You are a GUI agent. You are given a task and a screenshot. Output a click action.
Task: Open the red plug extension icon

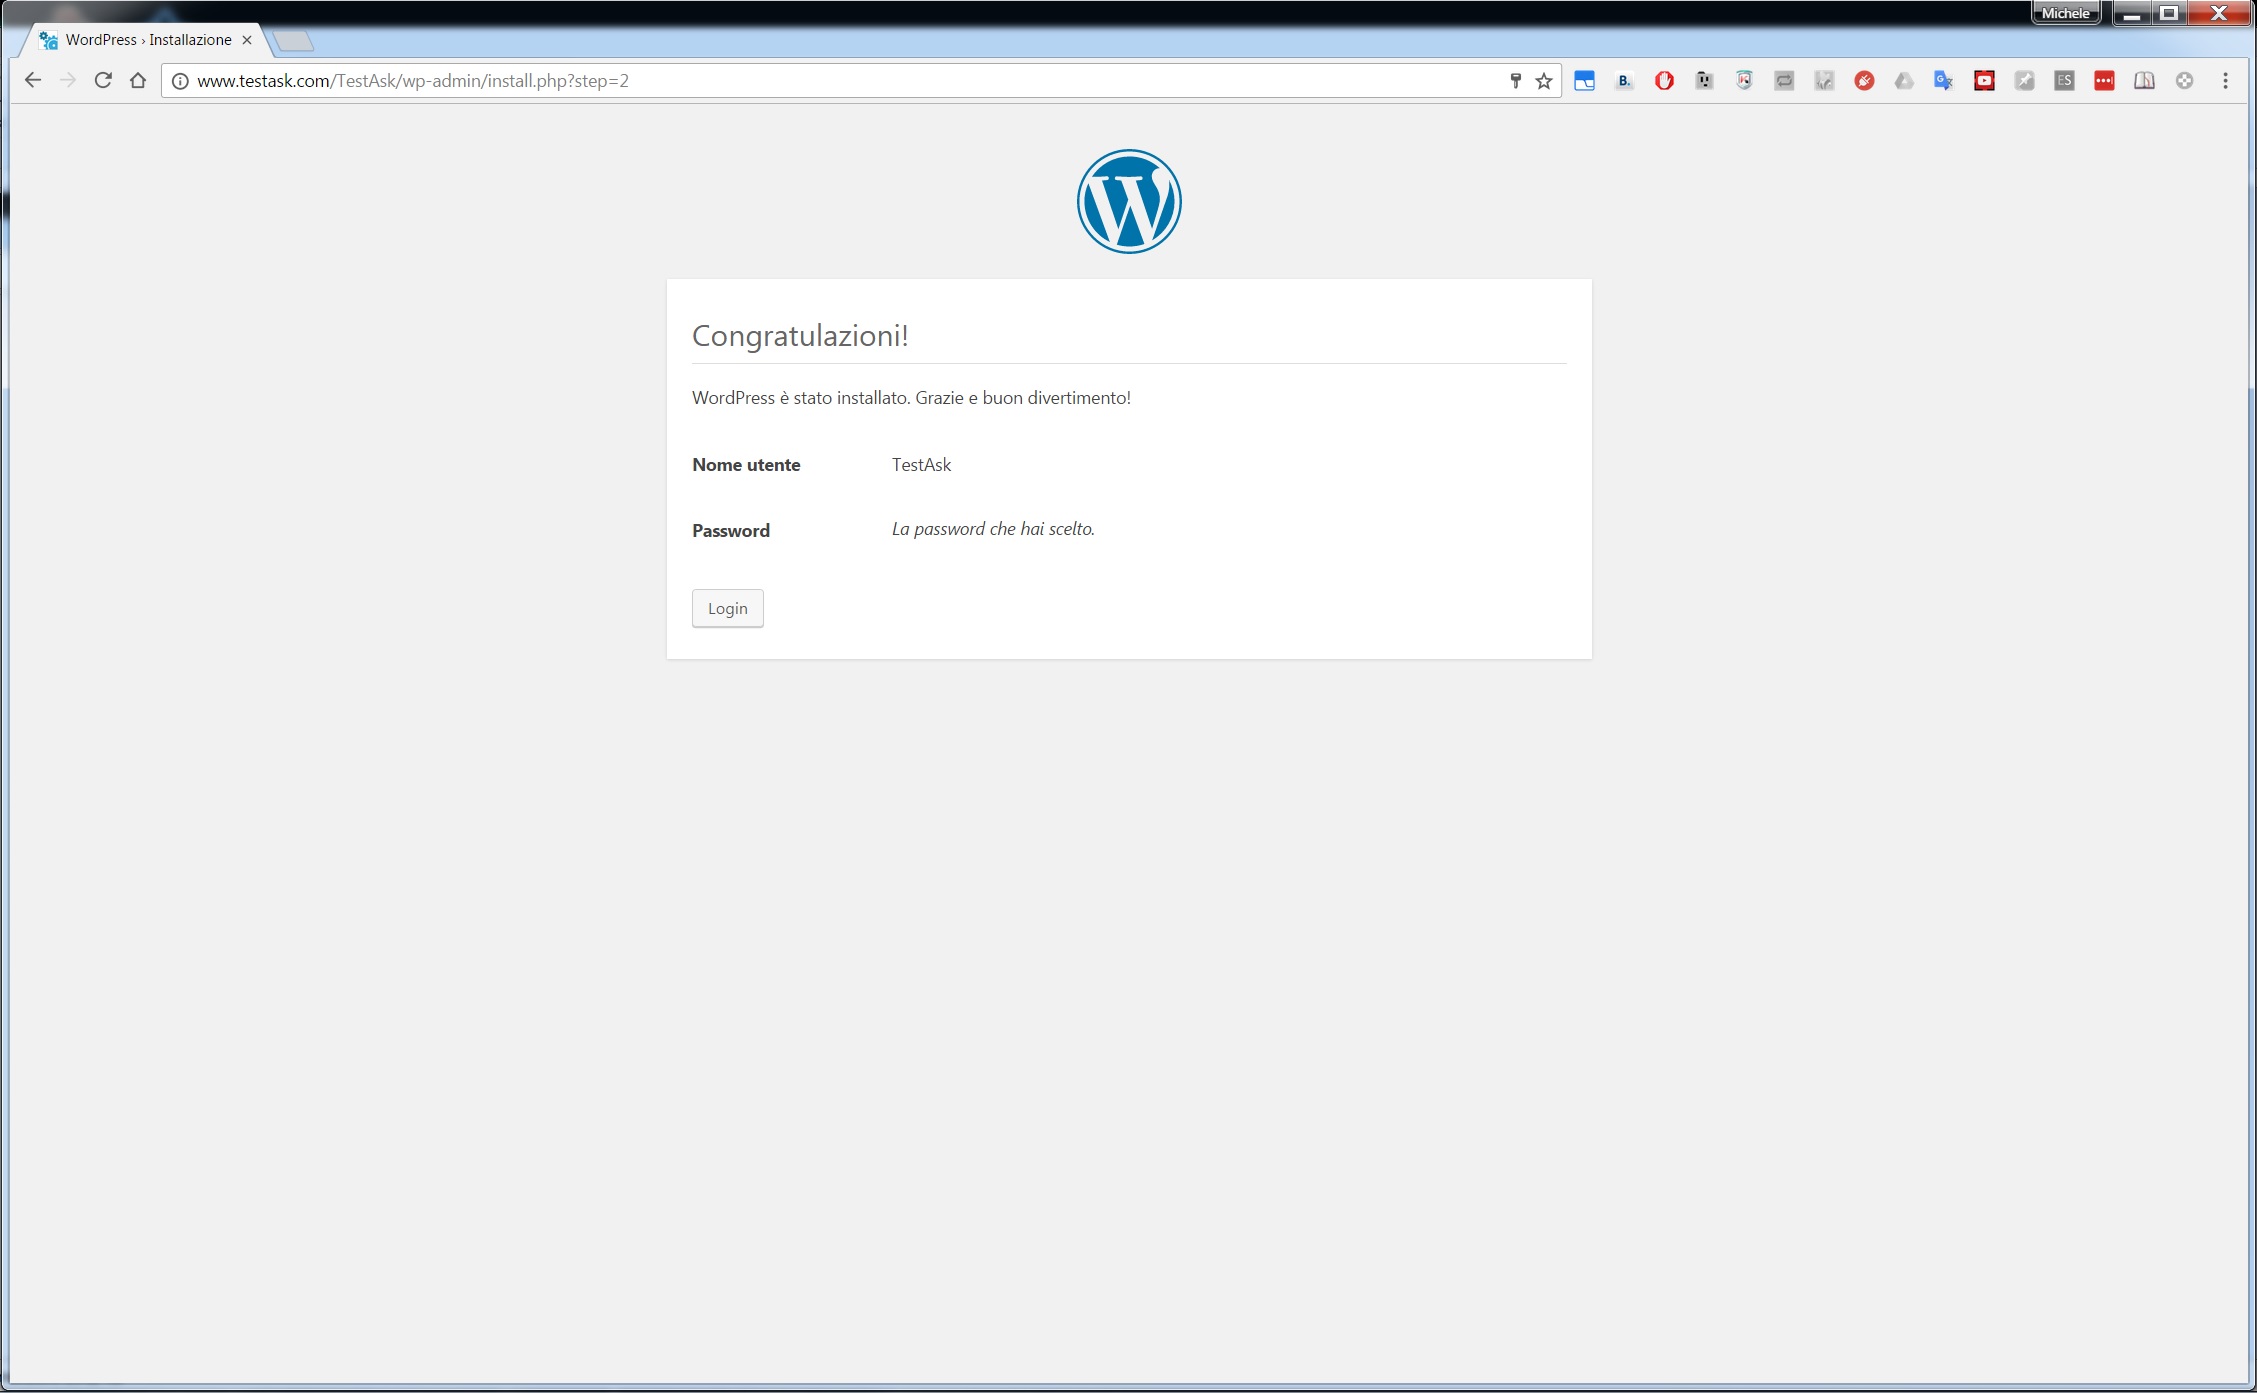1864,81
